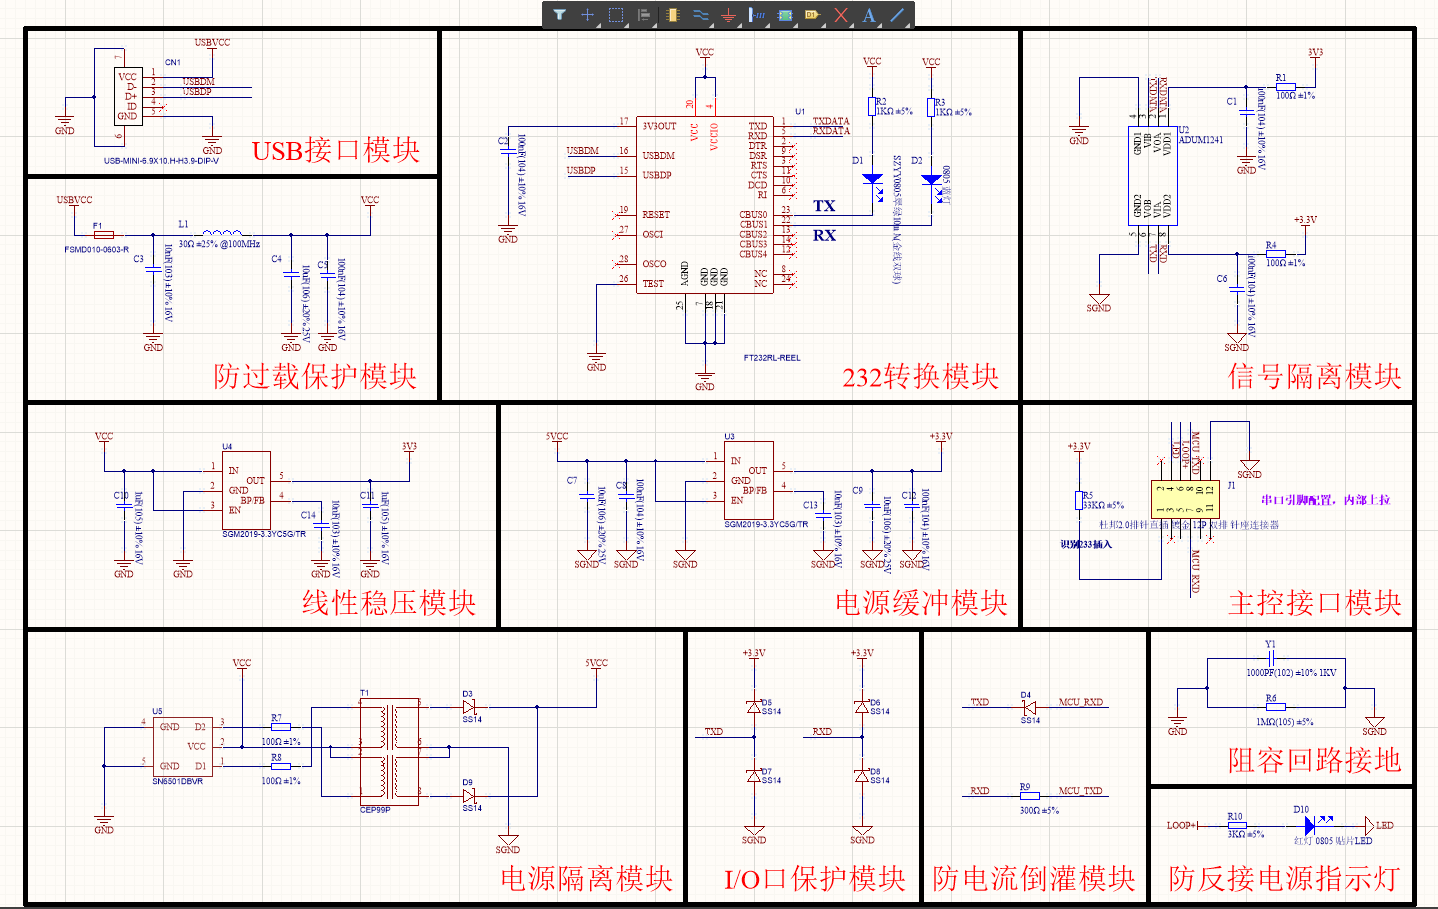Select the place ground symbol tool

coord(729,15)
